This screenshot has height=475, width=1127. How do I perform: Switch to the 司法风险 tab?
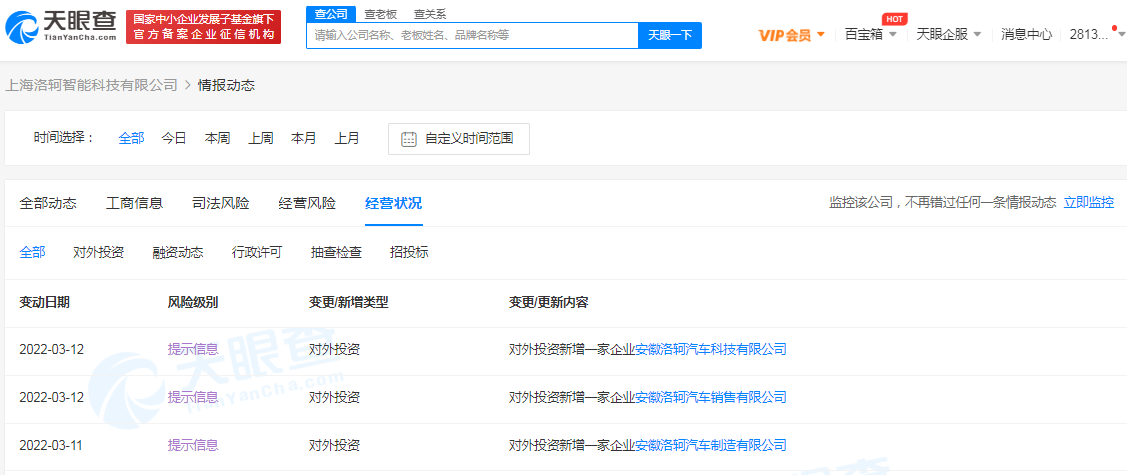click(221, 203)
